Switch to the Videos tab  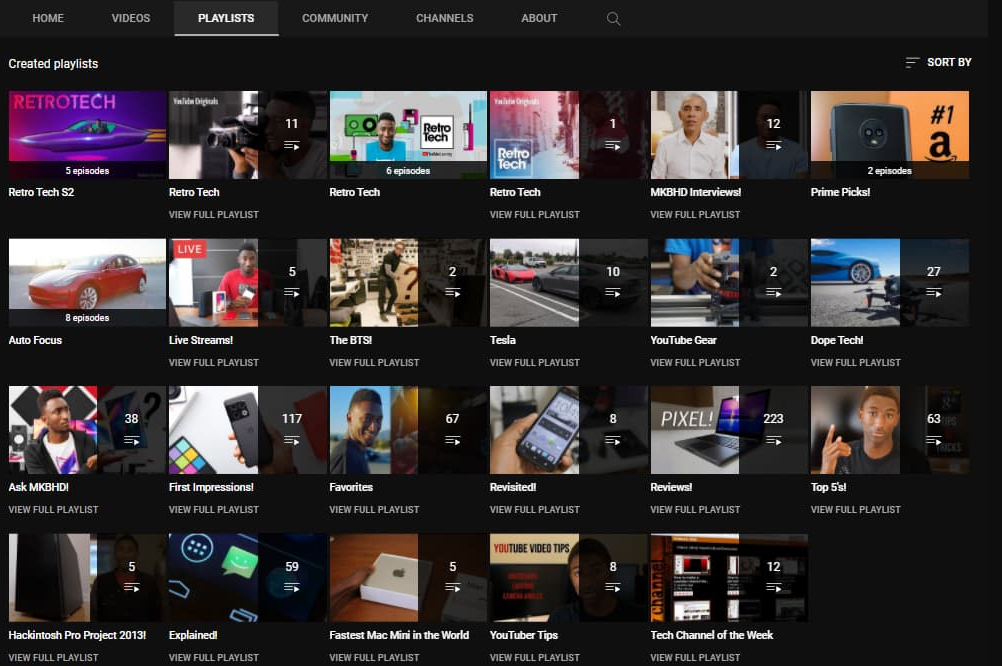pyautogui.click(x=131, y=18)
